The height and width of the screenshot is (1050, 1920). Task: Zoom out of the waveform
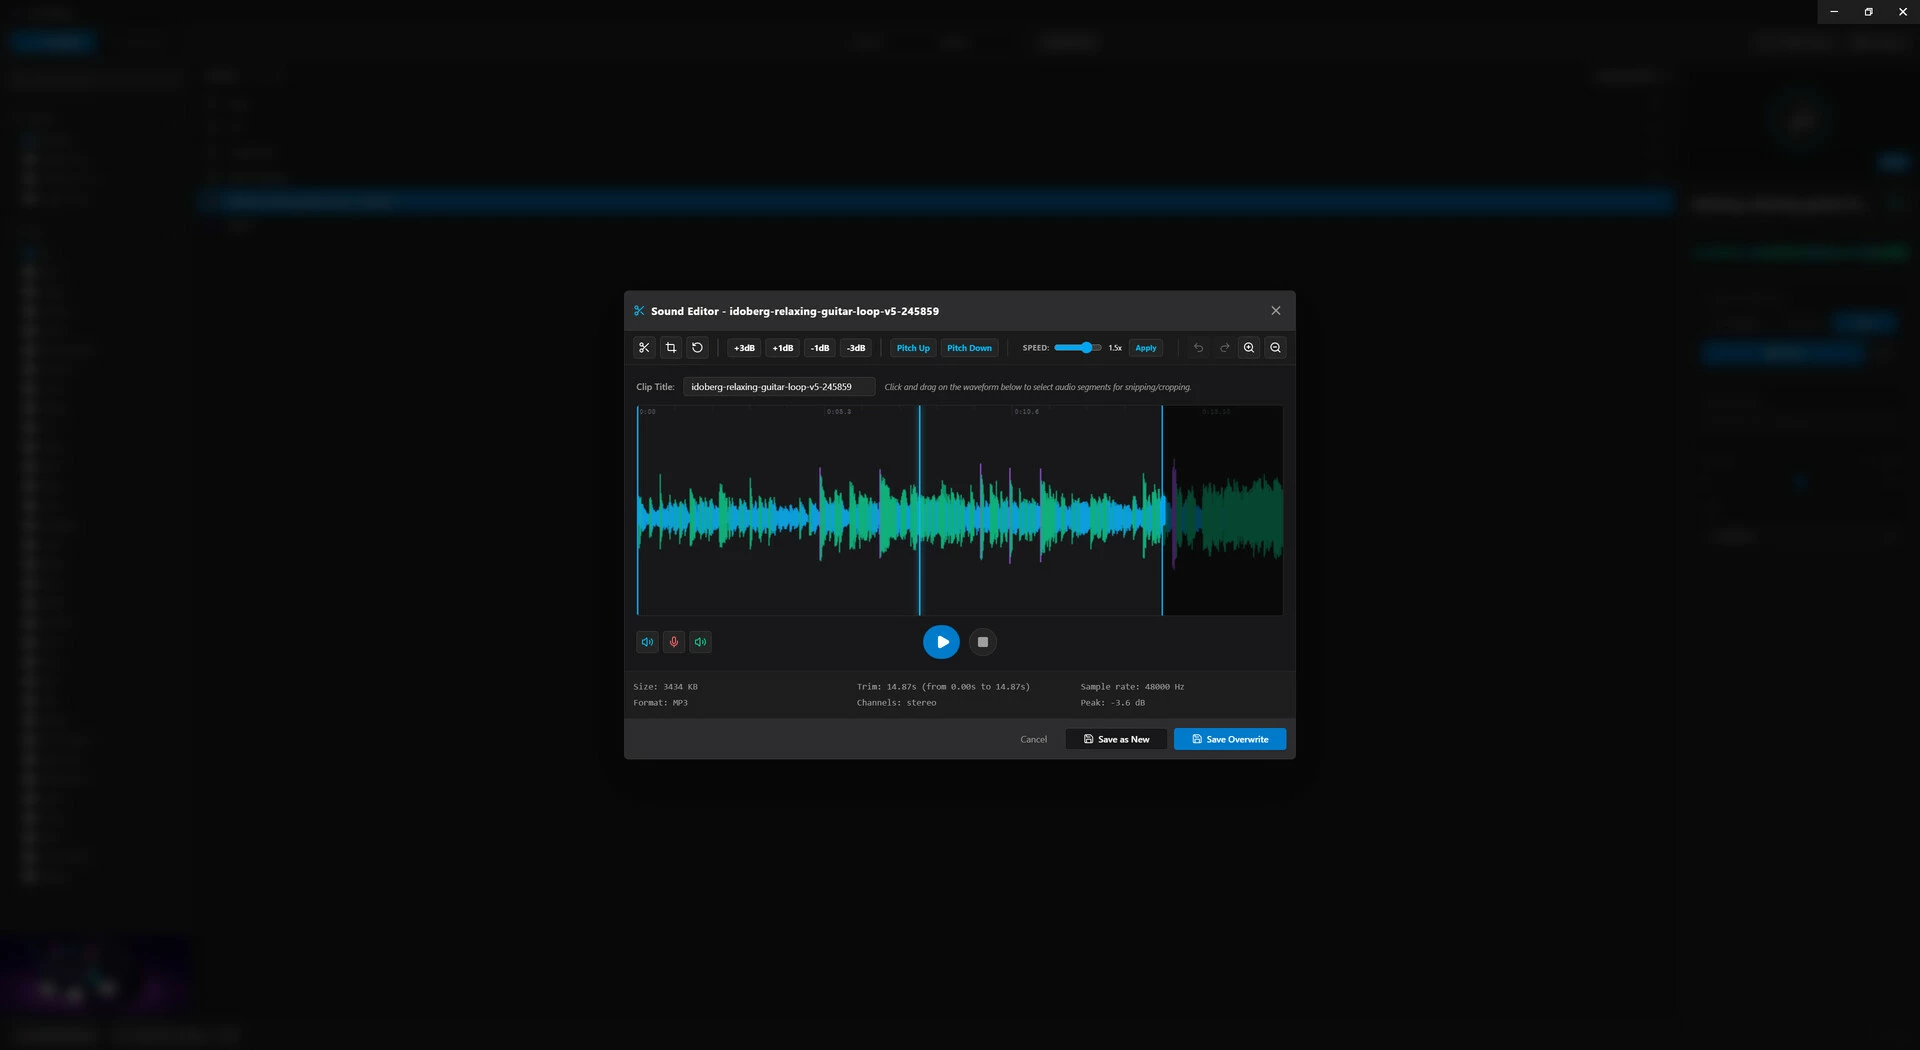pyautogui.click(x=1275, y=348)
